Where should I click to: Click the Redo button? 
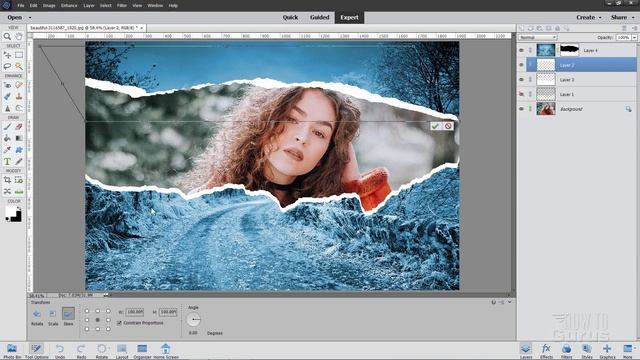pyautogui.click(x=81, y=351)
